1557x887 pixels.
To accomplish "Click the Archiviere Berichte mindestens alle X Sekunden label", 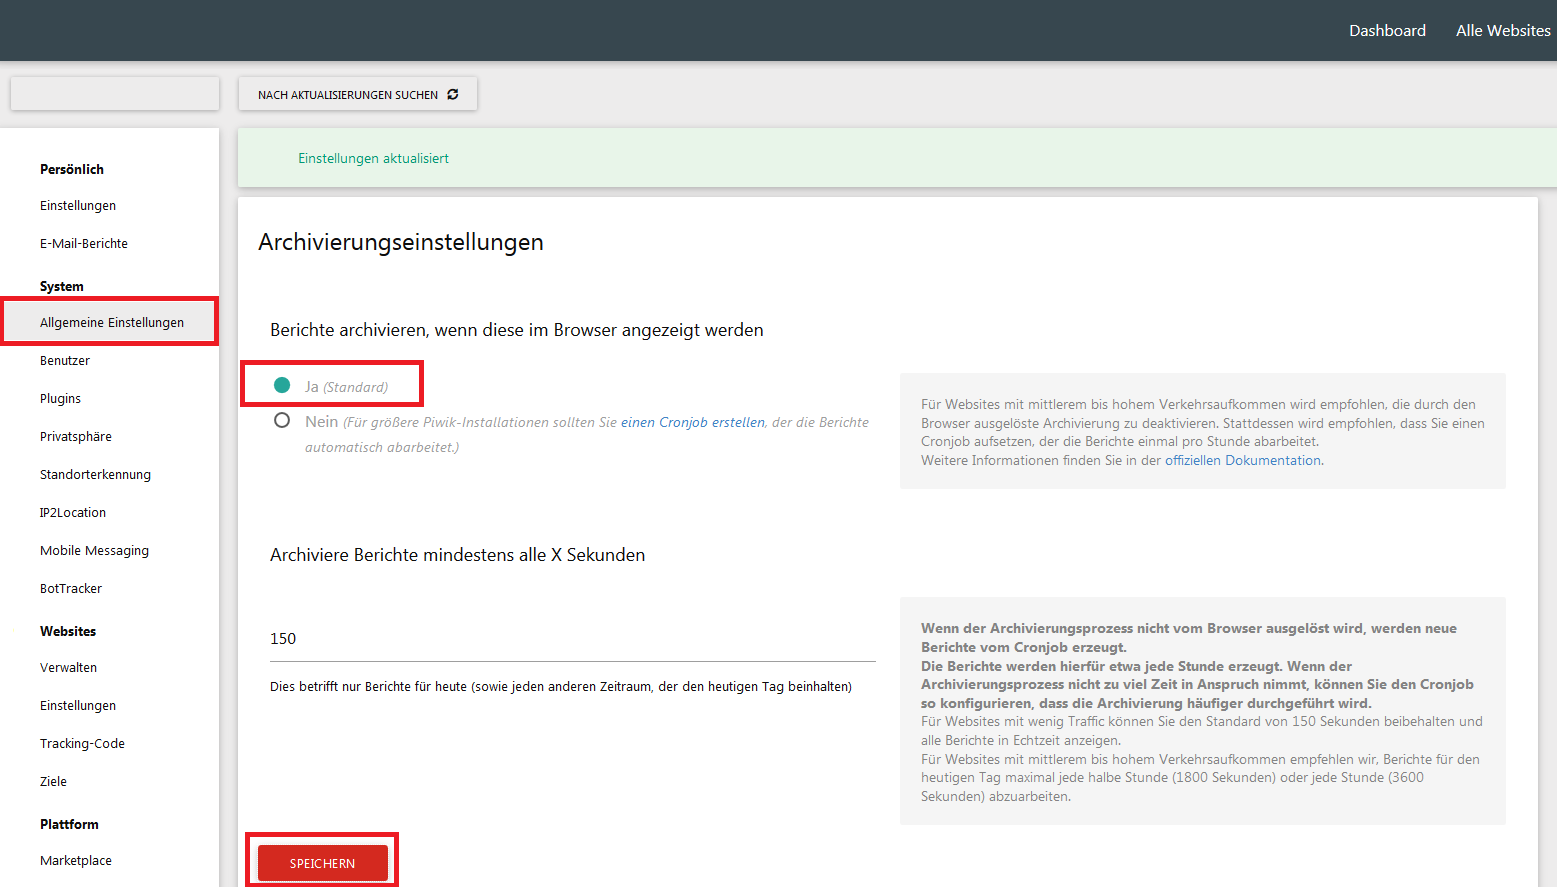I will tap(457, 555).
